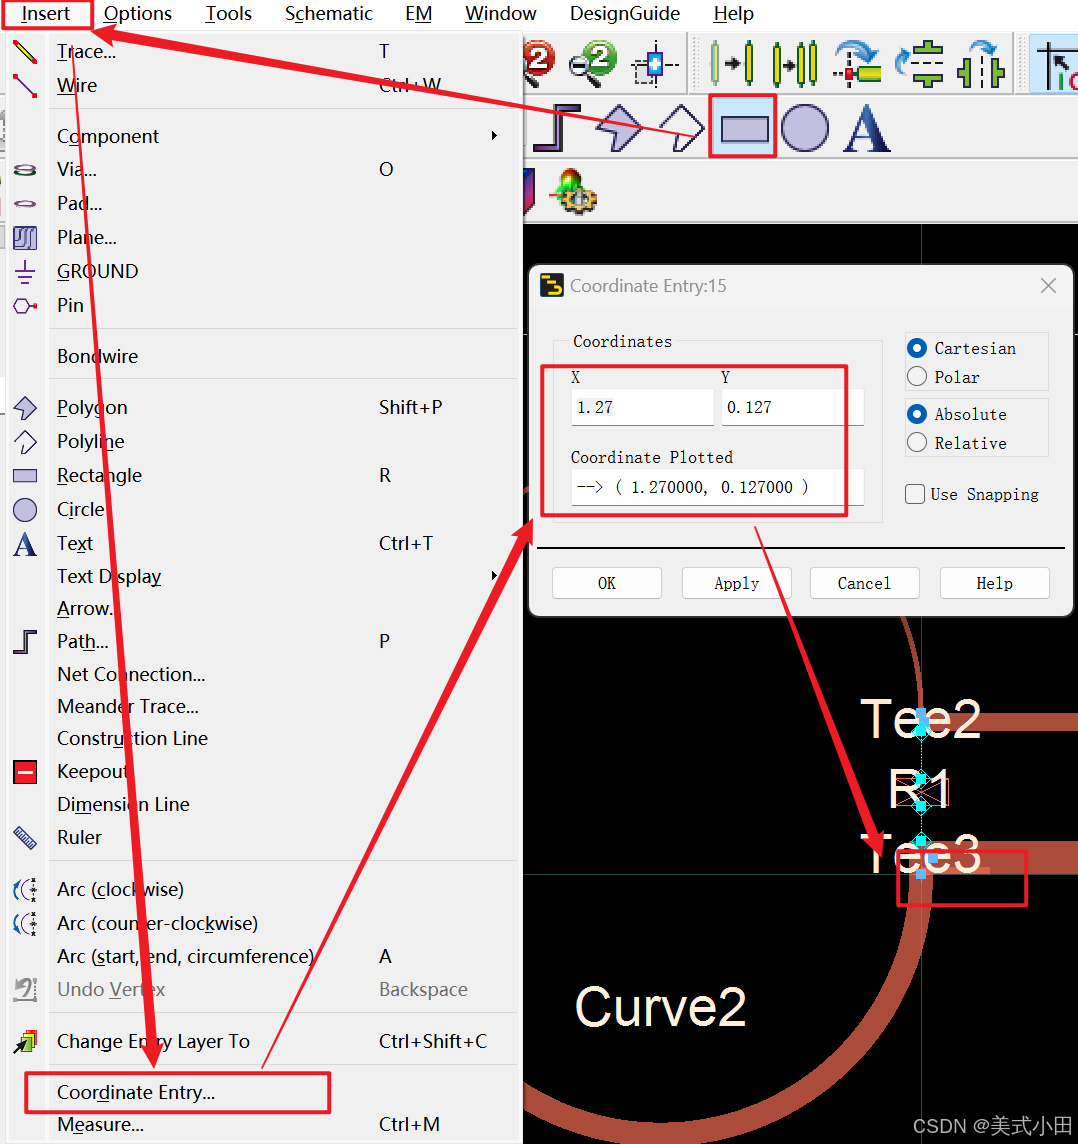The image size is (1078, 1144).
Task: Choose Coordinate Entry... from Insert menu
Action: [136, 1092]
